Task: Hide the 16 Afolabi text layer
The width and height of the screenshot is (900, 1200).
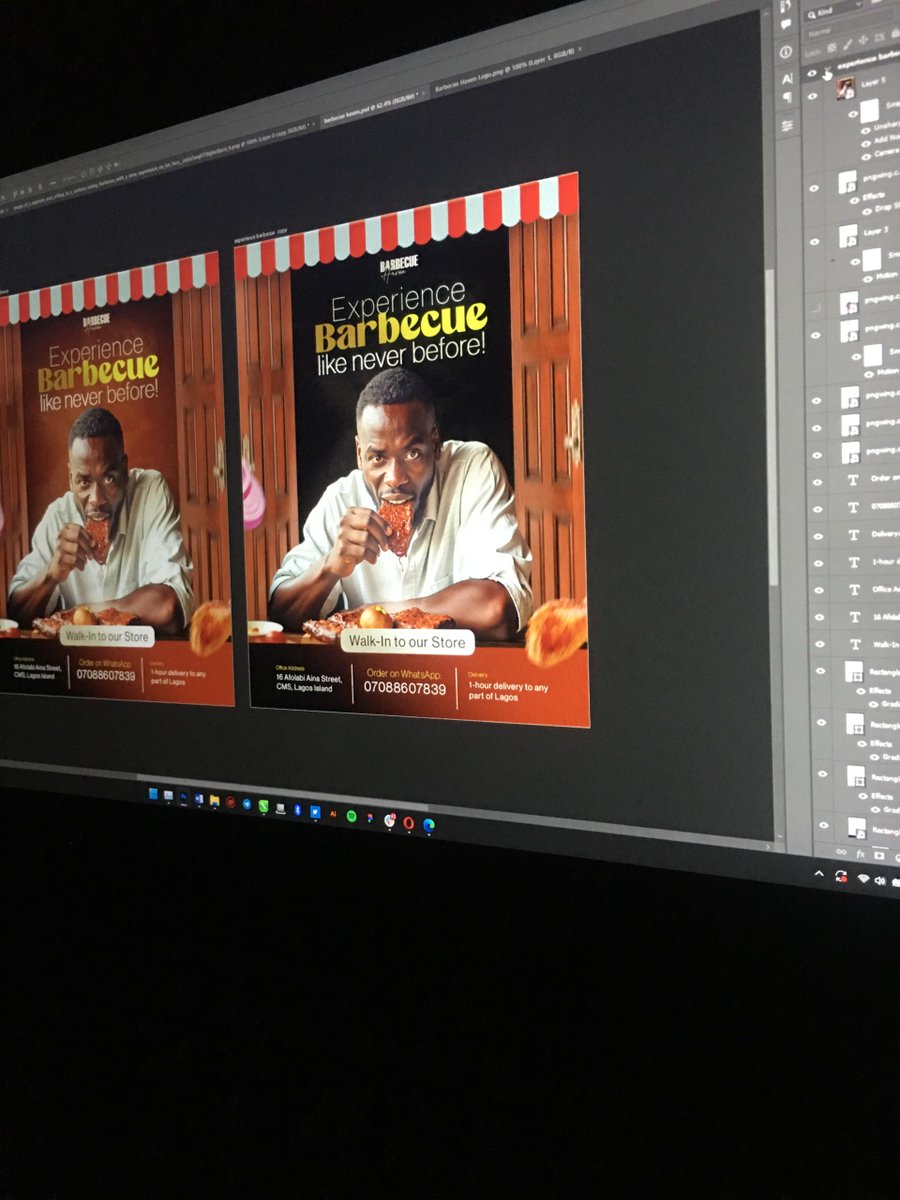Action: [x=818, y=617]
